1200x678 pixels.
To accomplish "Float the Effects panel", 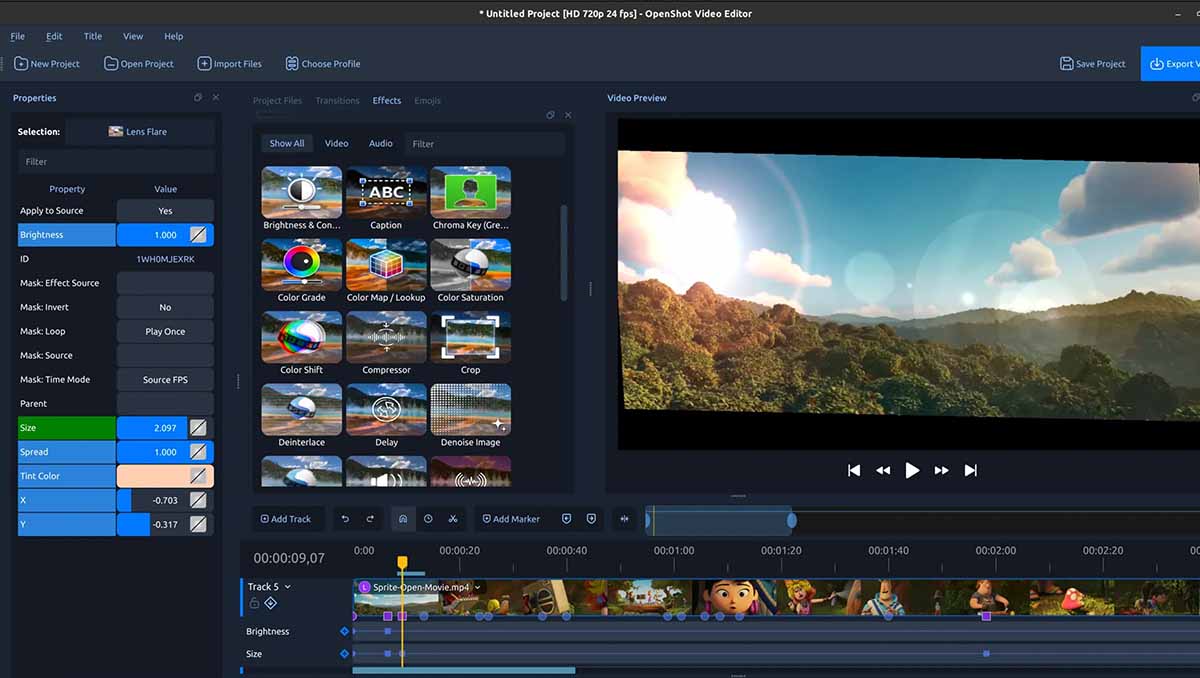I will tap(550, 115).
